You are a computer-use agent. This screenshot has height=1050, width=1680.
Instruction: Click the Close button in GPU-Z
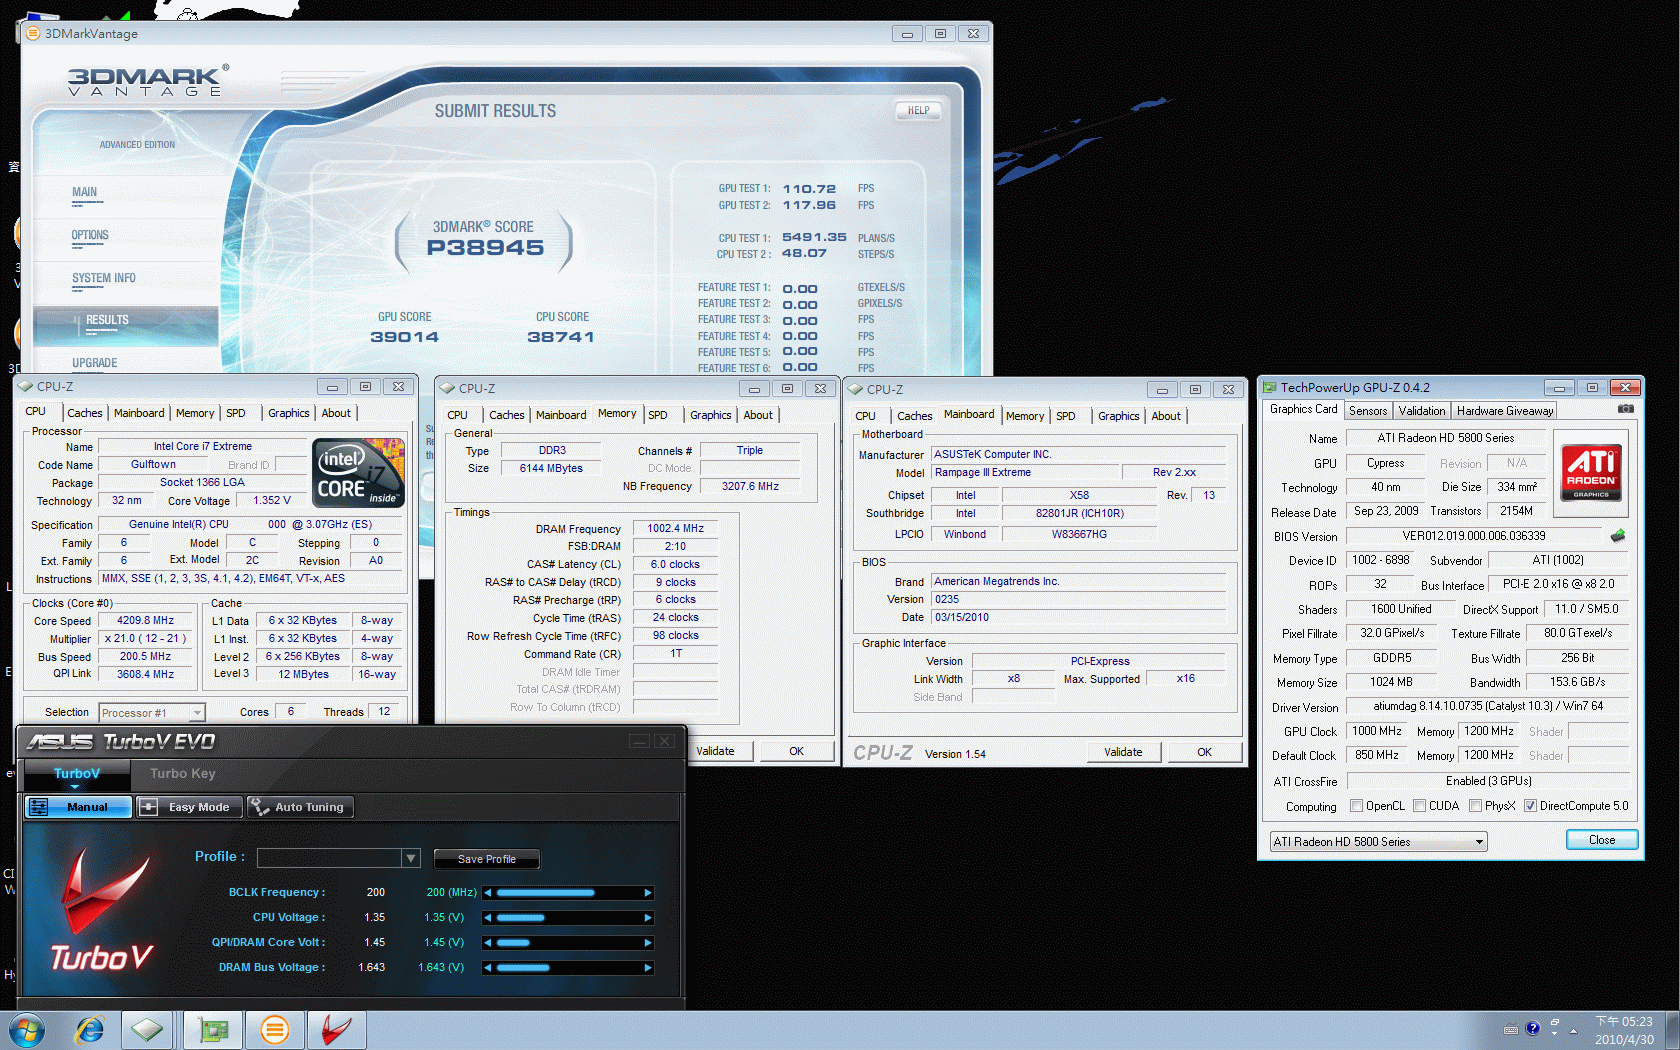click(x=1602, y=840)
